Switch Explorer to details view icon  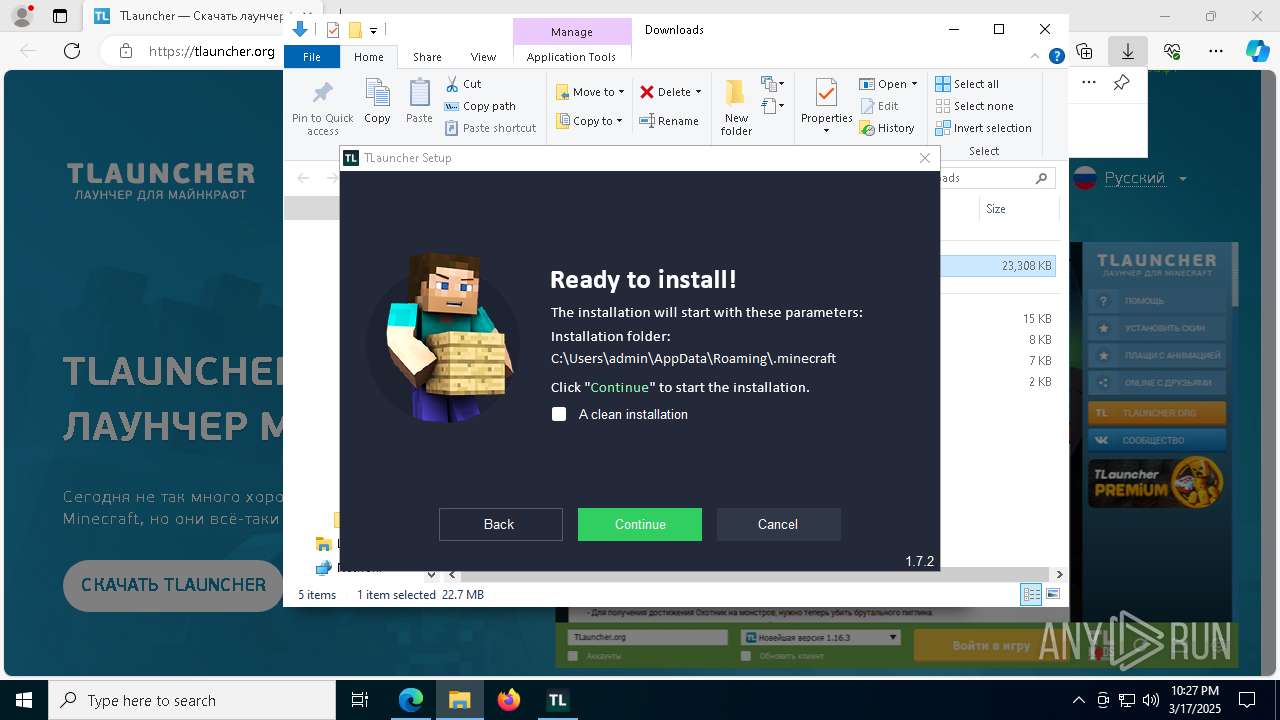(x=1031, y=594)
